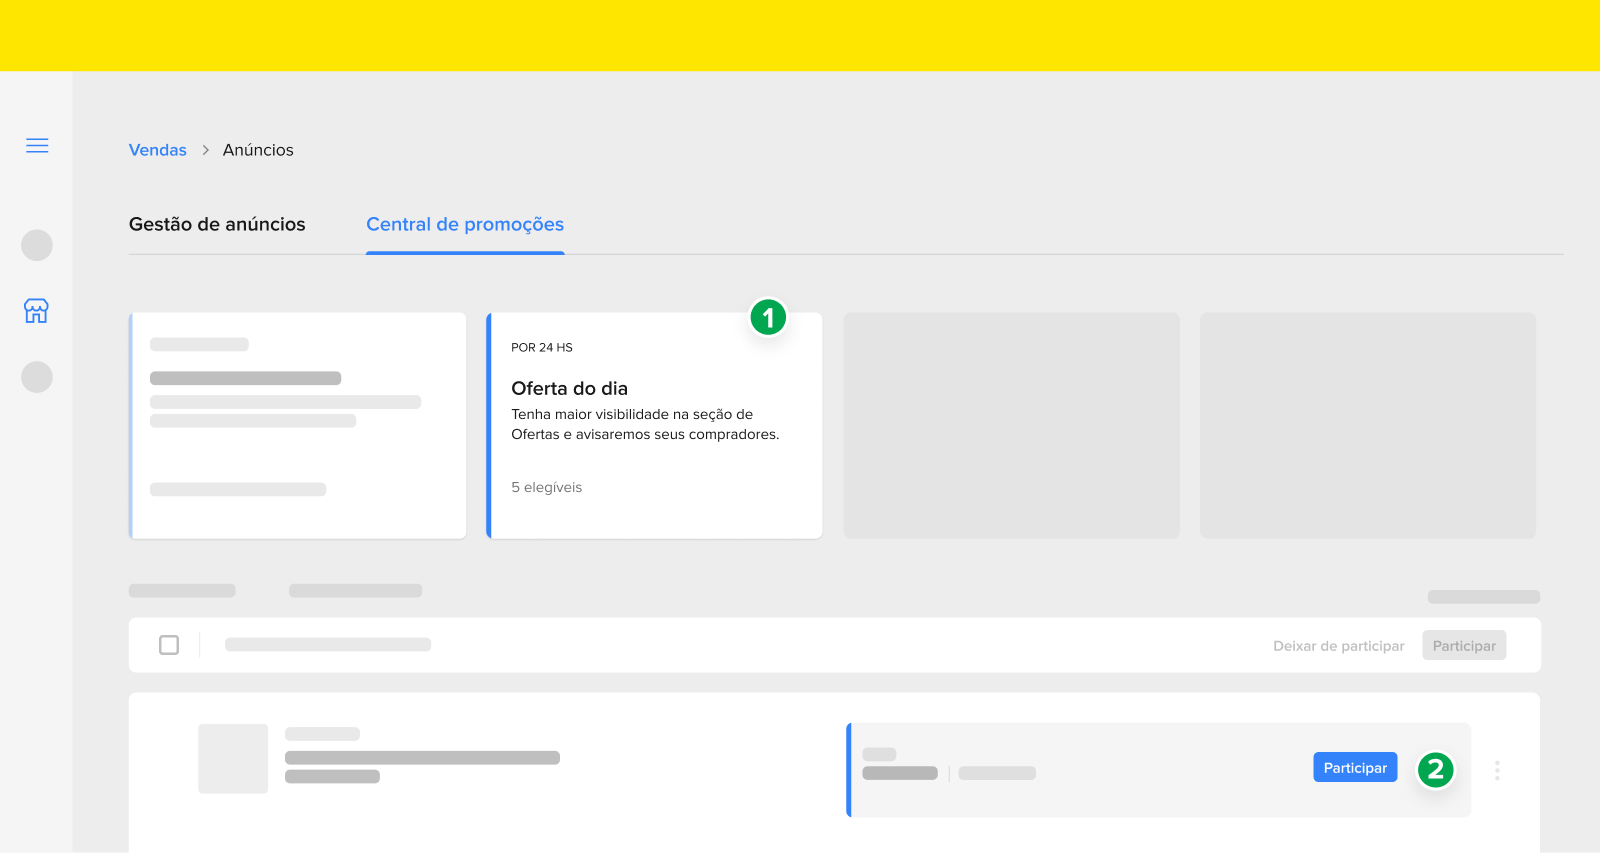
Task: Click the greyed Participar button in the bulk actions bar
Action: pyautogui.click(x=1464, y=646)
